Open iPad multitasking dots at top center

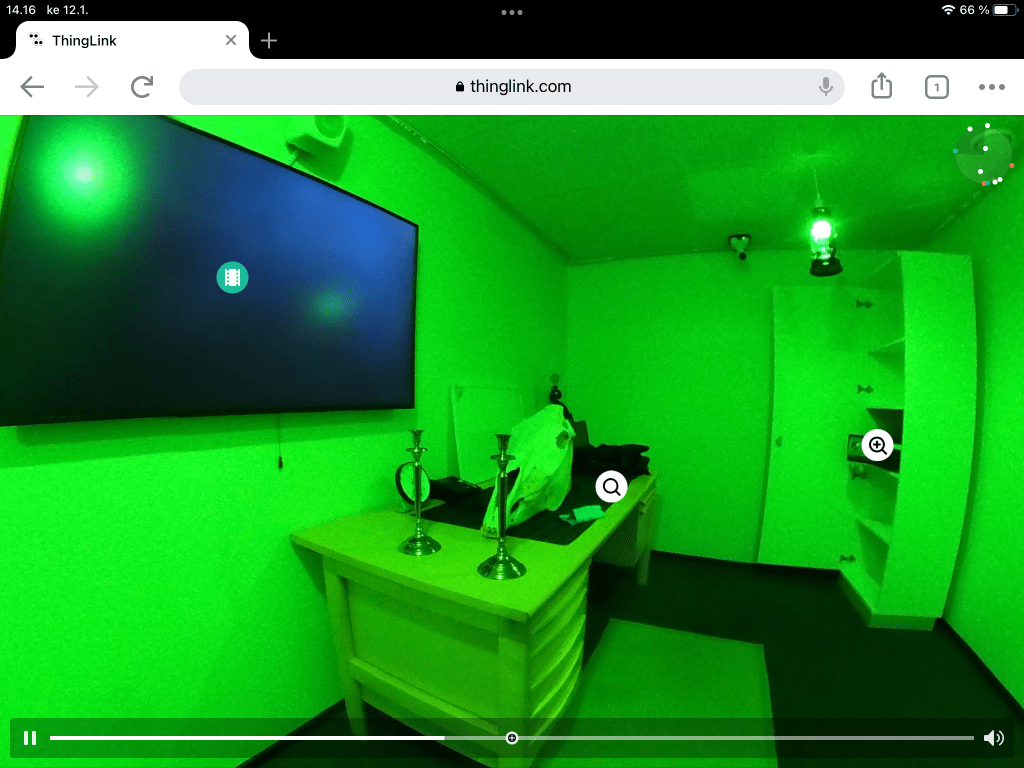click(x=512, y=12)
